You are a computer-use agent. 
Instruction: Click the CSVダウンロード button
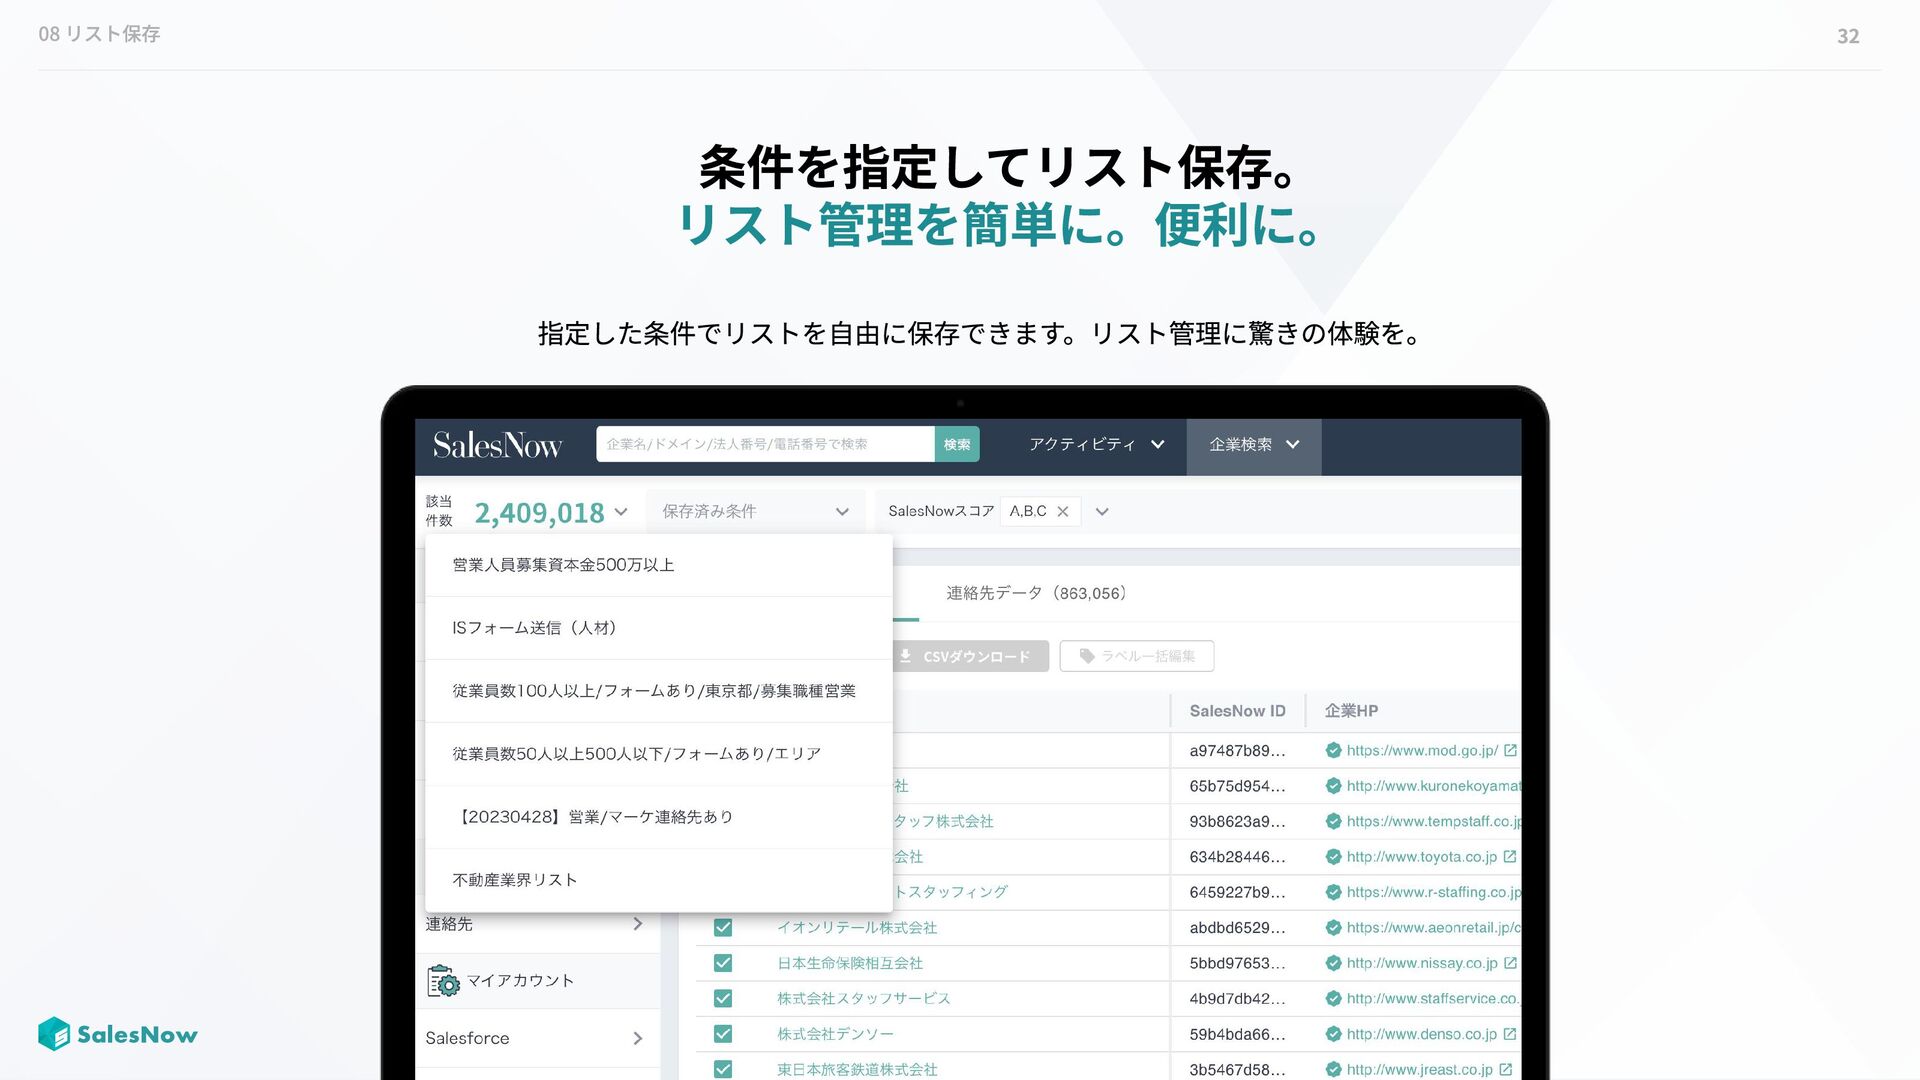(x=970, y=656)
